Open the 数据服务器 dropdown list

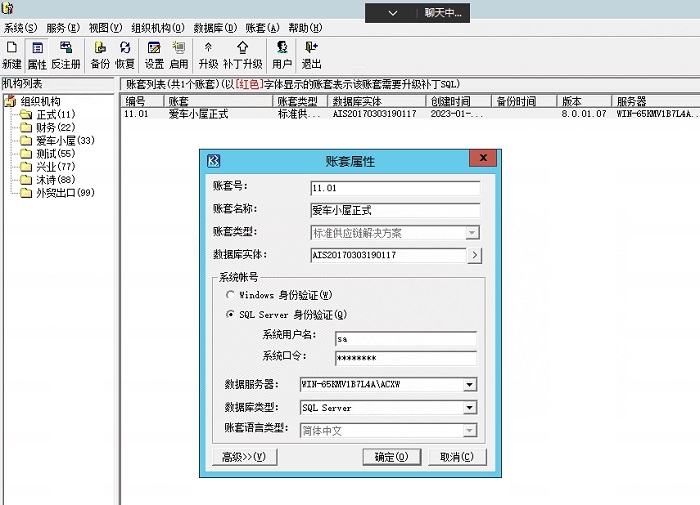(469, 384)
